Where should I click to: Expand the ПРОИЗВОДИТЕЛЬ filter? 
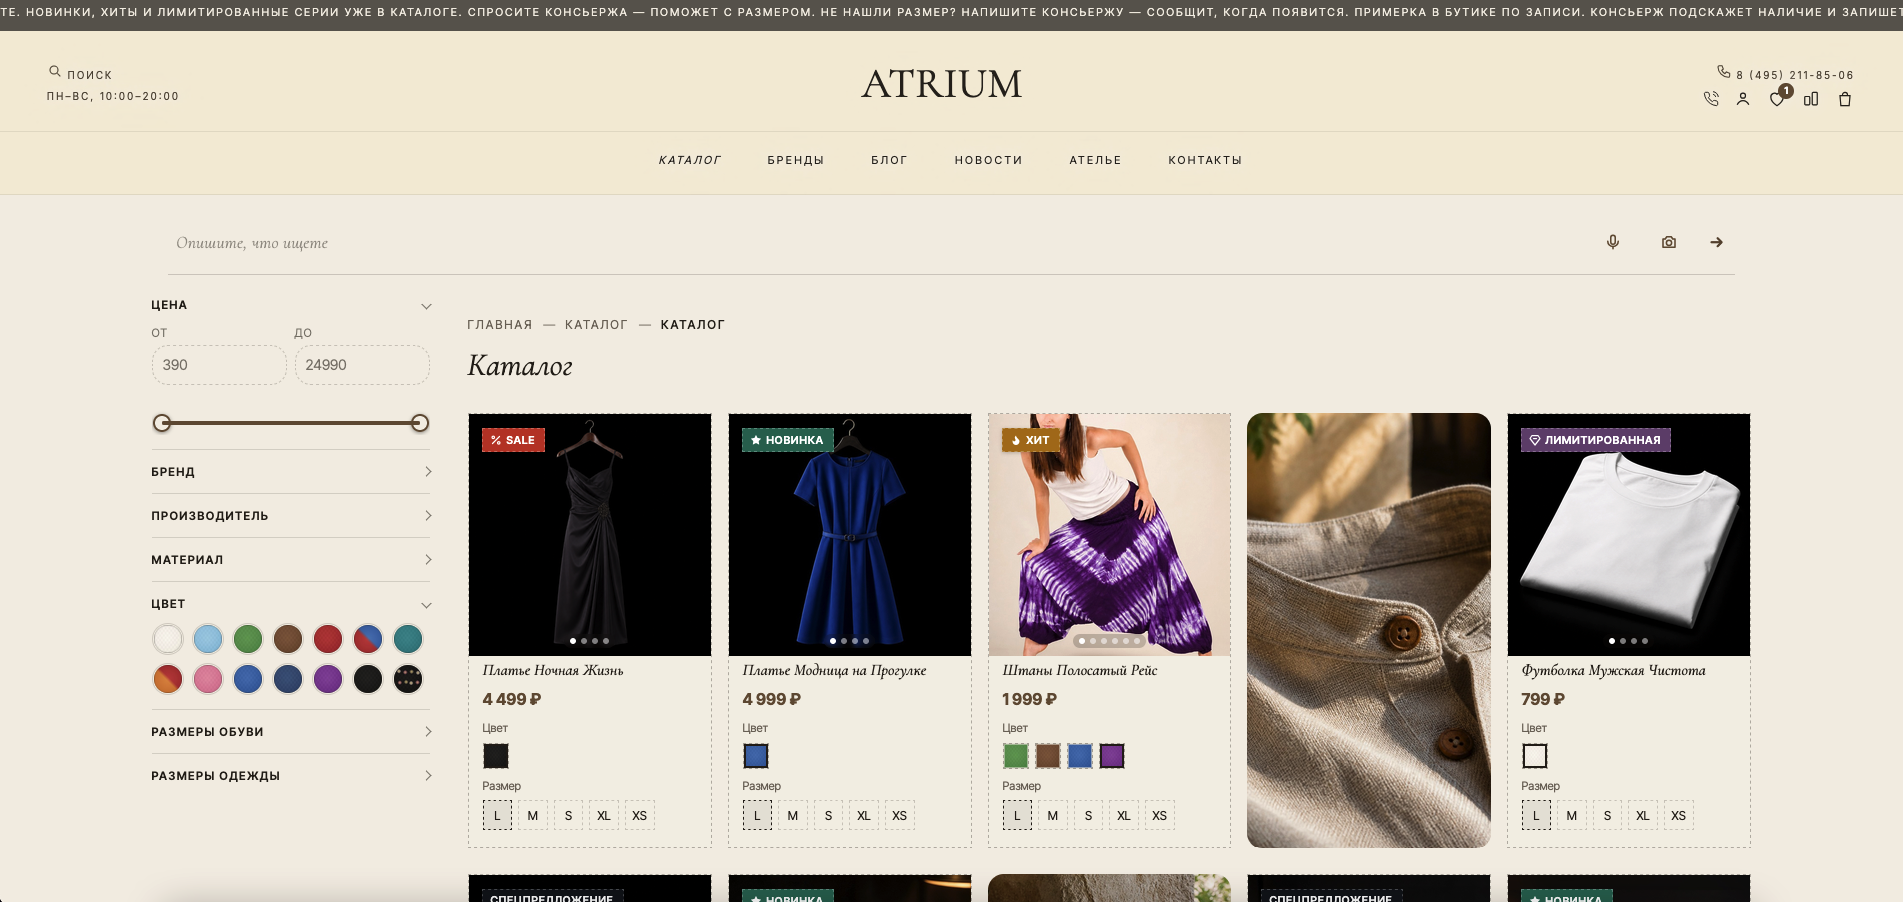pyautogui.click(x=290, y=516)
